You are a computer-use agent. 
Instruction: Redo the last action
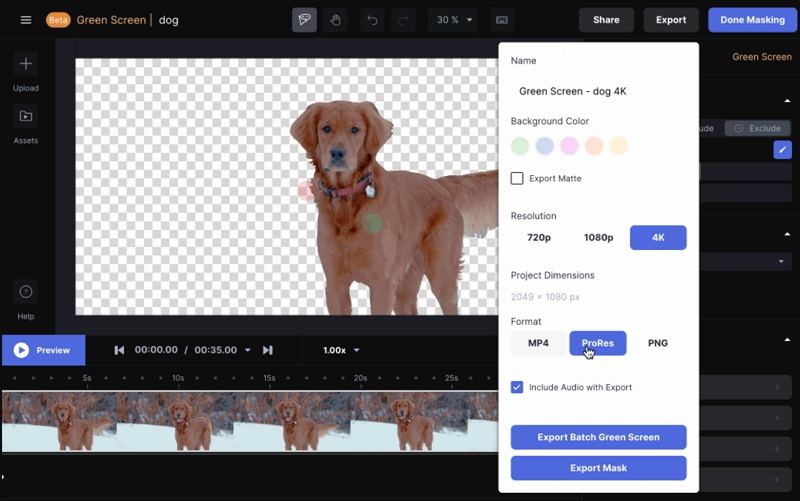click(403, 20)
